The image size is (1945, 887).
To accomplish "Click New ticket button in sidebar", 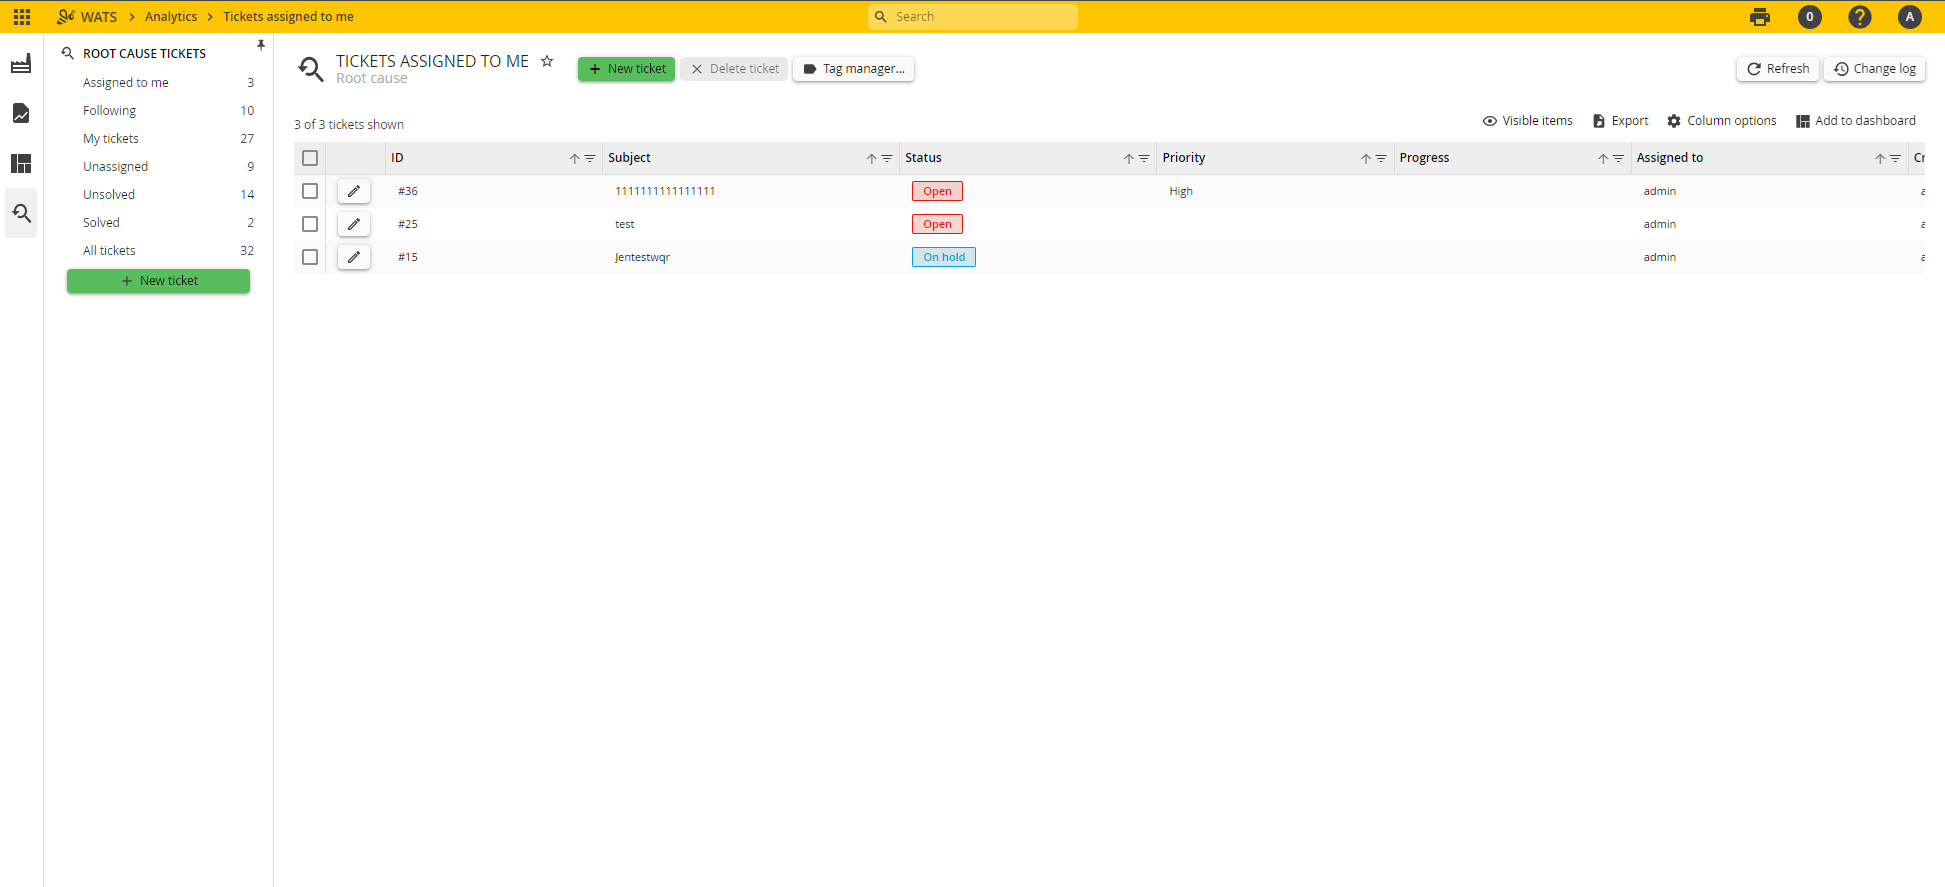I will pos(158,281).
